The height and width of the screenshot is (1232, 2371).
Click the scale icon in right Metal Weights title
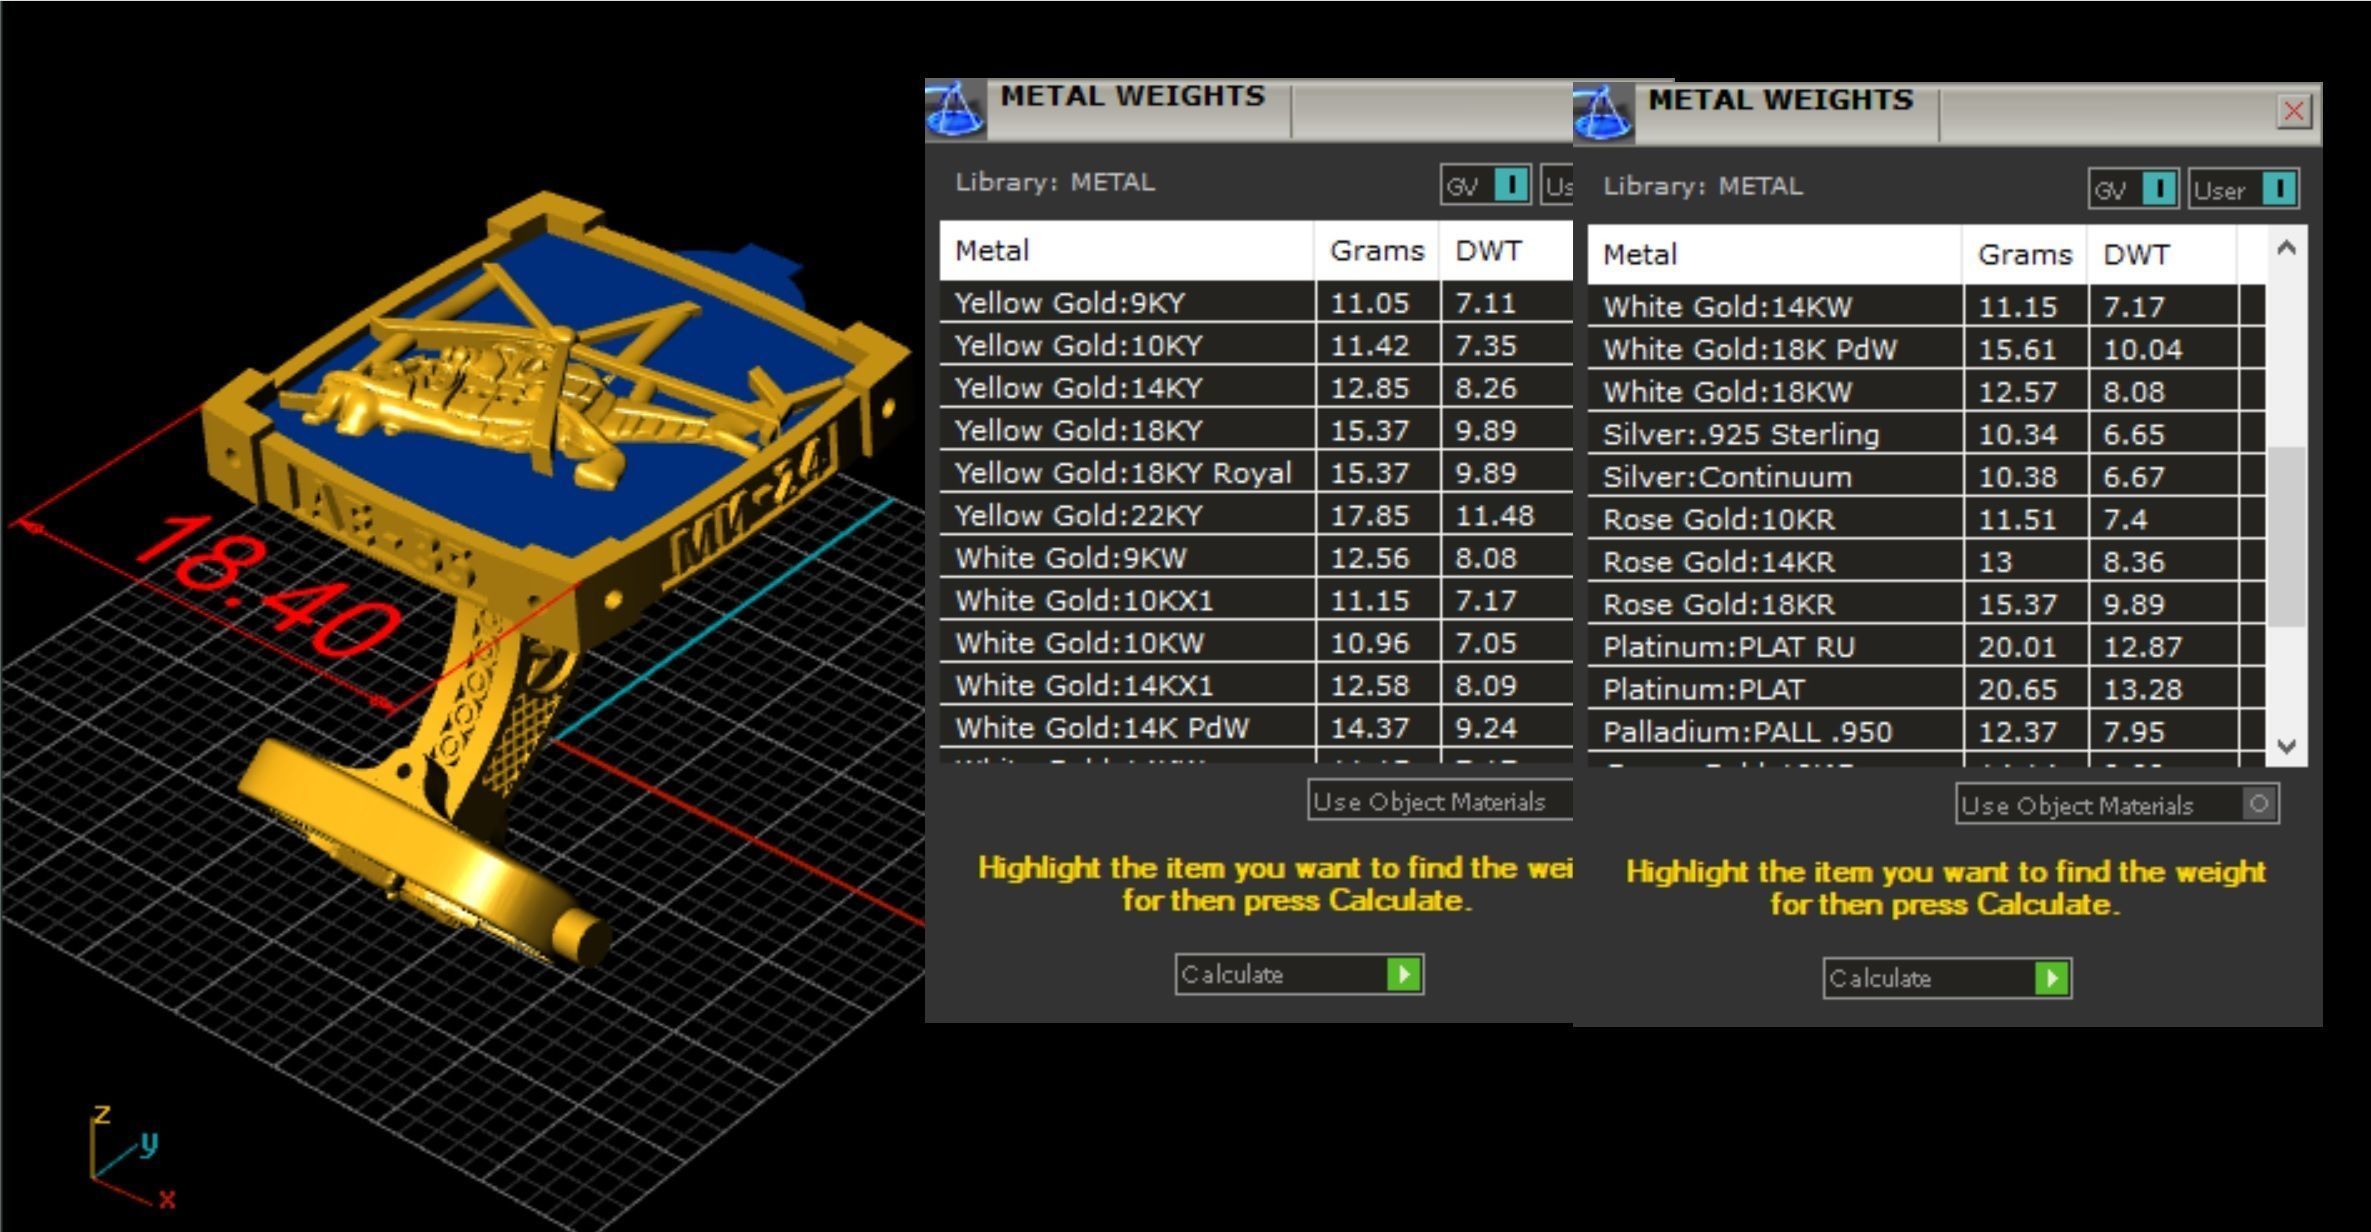pyautogui.click(x=1603, y=114)
